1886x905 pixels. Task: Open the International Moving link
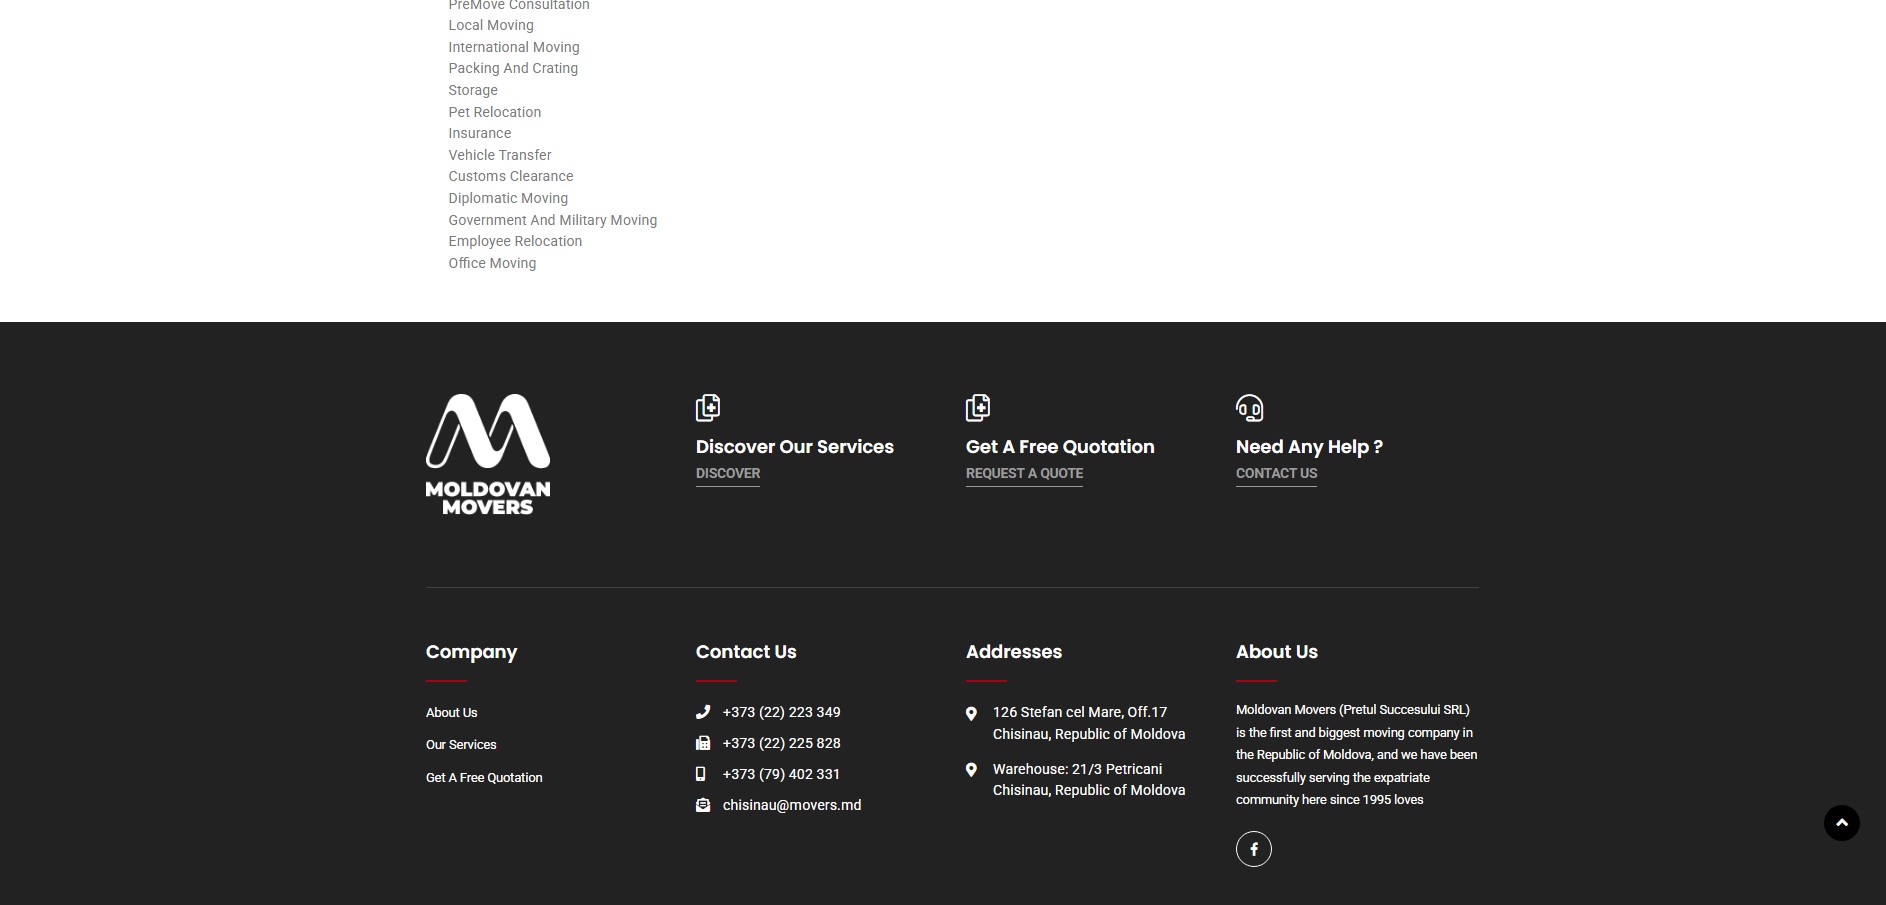[514, 47]
